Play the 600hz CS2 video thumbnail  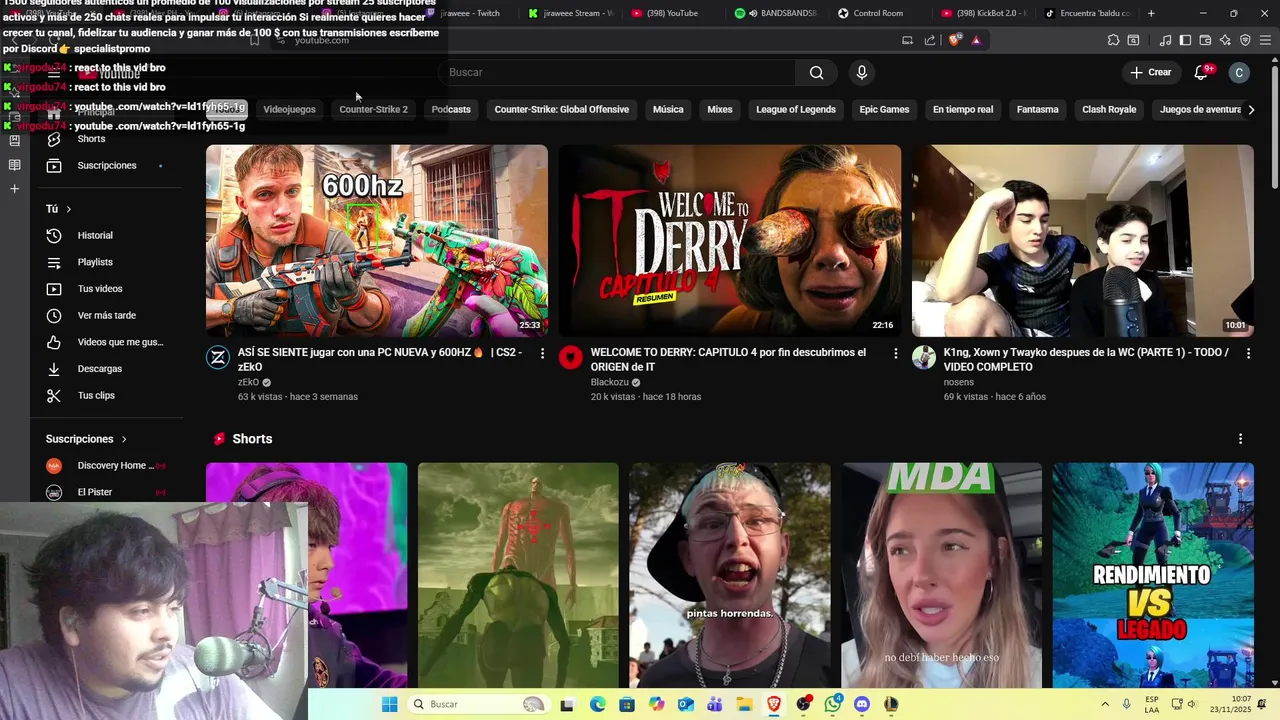click(x=377, y=241)
